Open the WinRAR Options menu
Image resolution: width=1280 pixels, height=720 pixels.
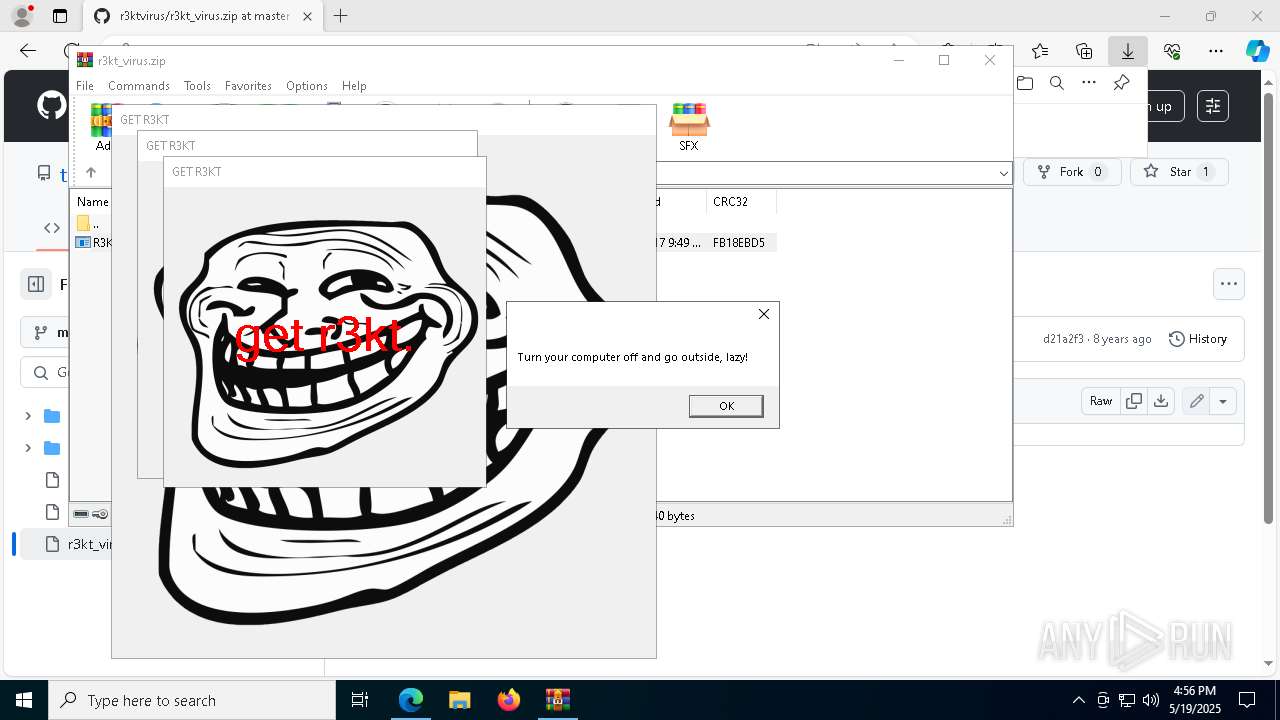point(307,86)
